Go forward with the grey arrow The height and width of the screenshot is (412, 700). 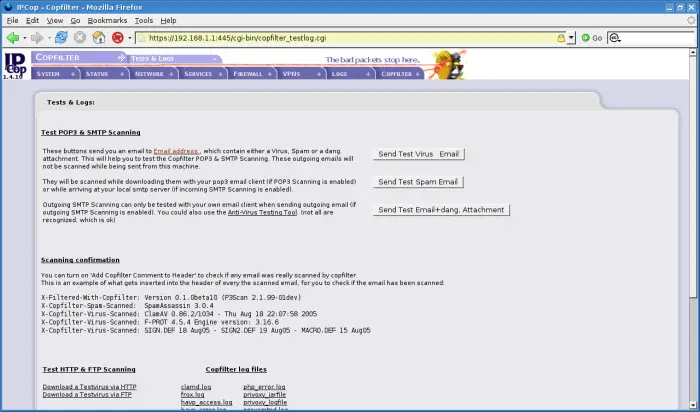(37, 38)
